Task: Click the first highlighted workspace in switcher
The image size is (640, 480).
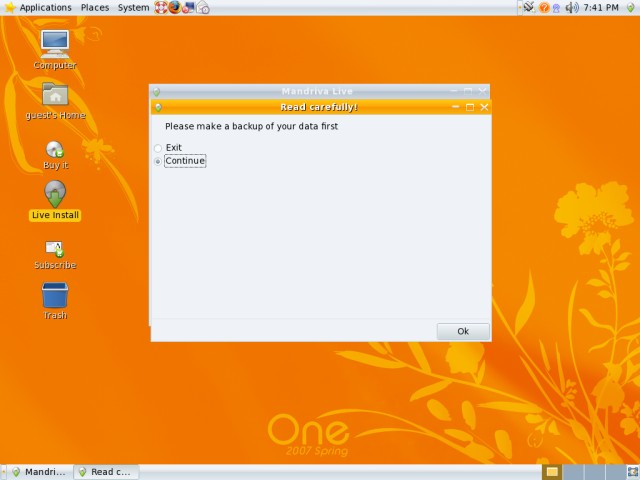Action: tap(552, 472)
